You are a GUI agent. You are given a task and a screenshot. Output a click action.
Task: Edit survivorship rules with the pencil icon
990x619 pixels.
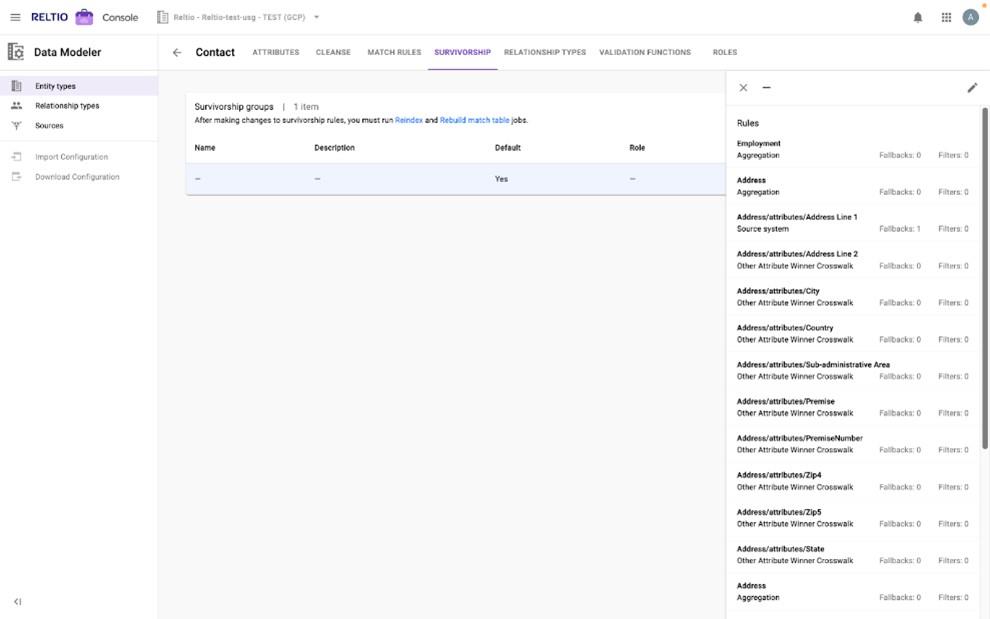tap(972, 88)
